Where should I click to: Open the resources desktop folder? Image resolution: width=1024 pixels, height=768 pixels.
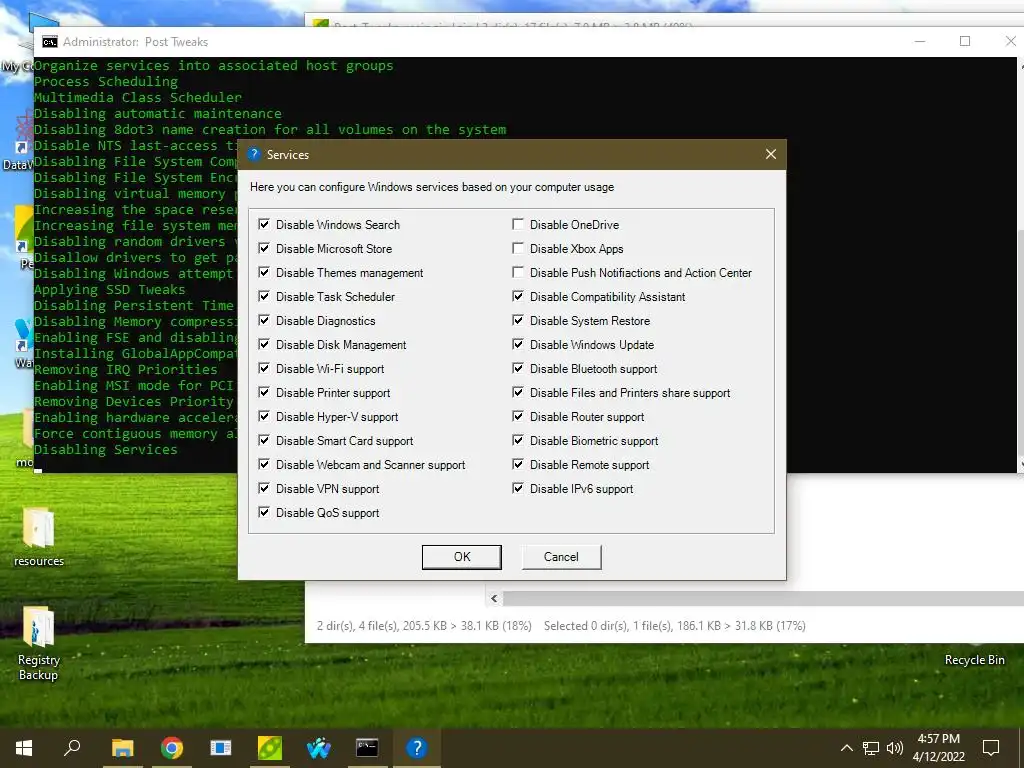click(x=39, y=537)
